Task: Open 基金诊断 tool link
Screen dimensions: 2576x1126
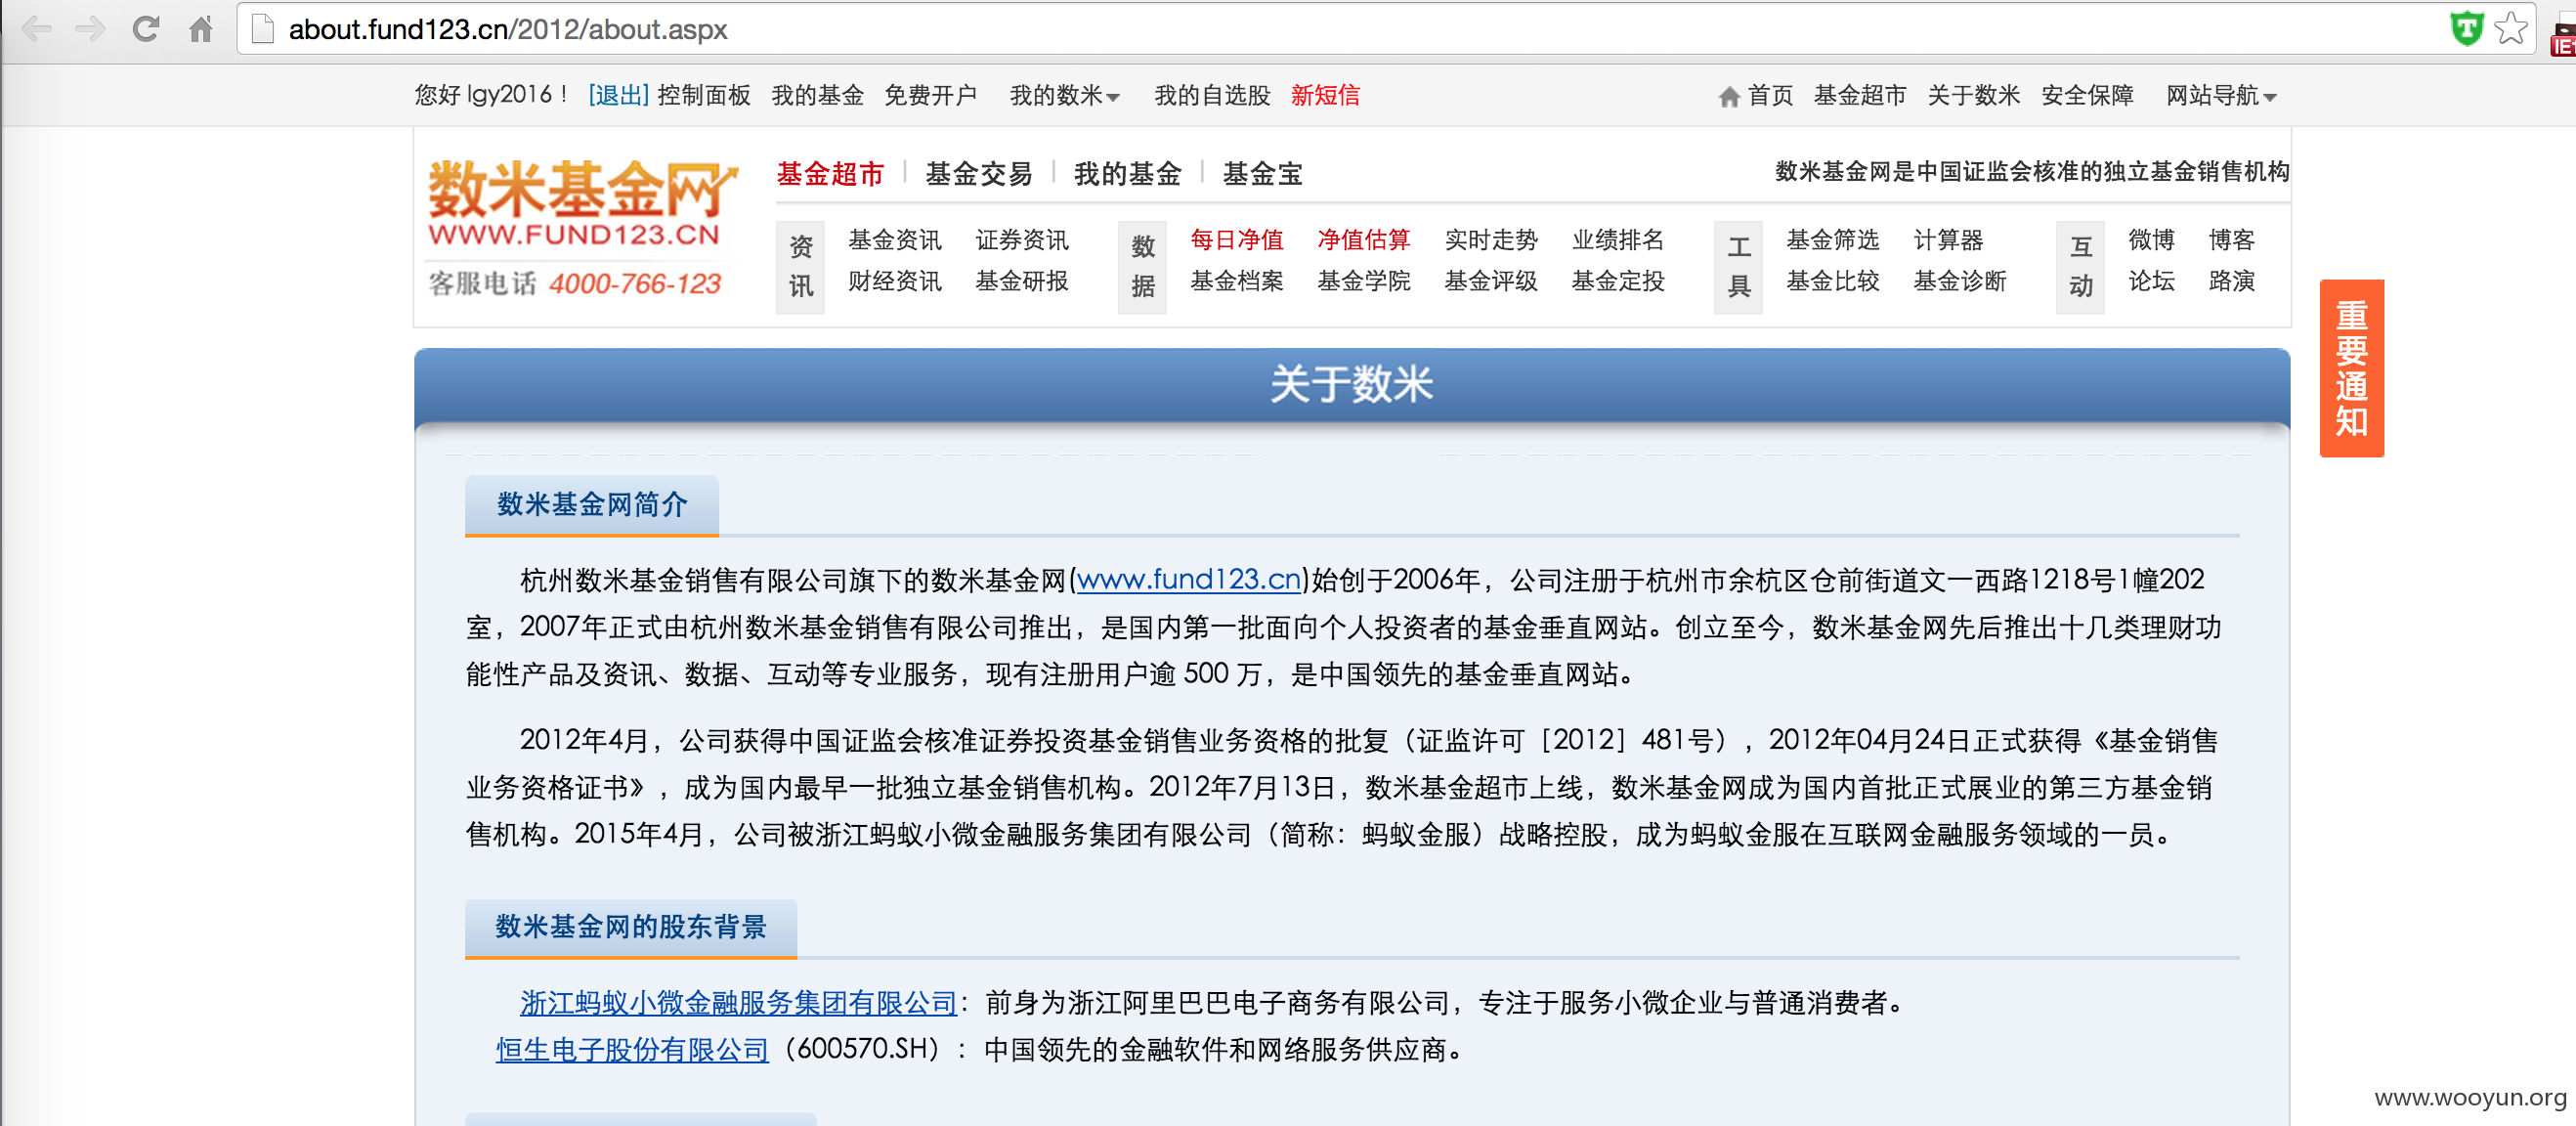Action: pos(1960,281)
